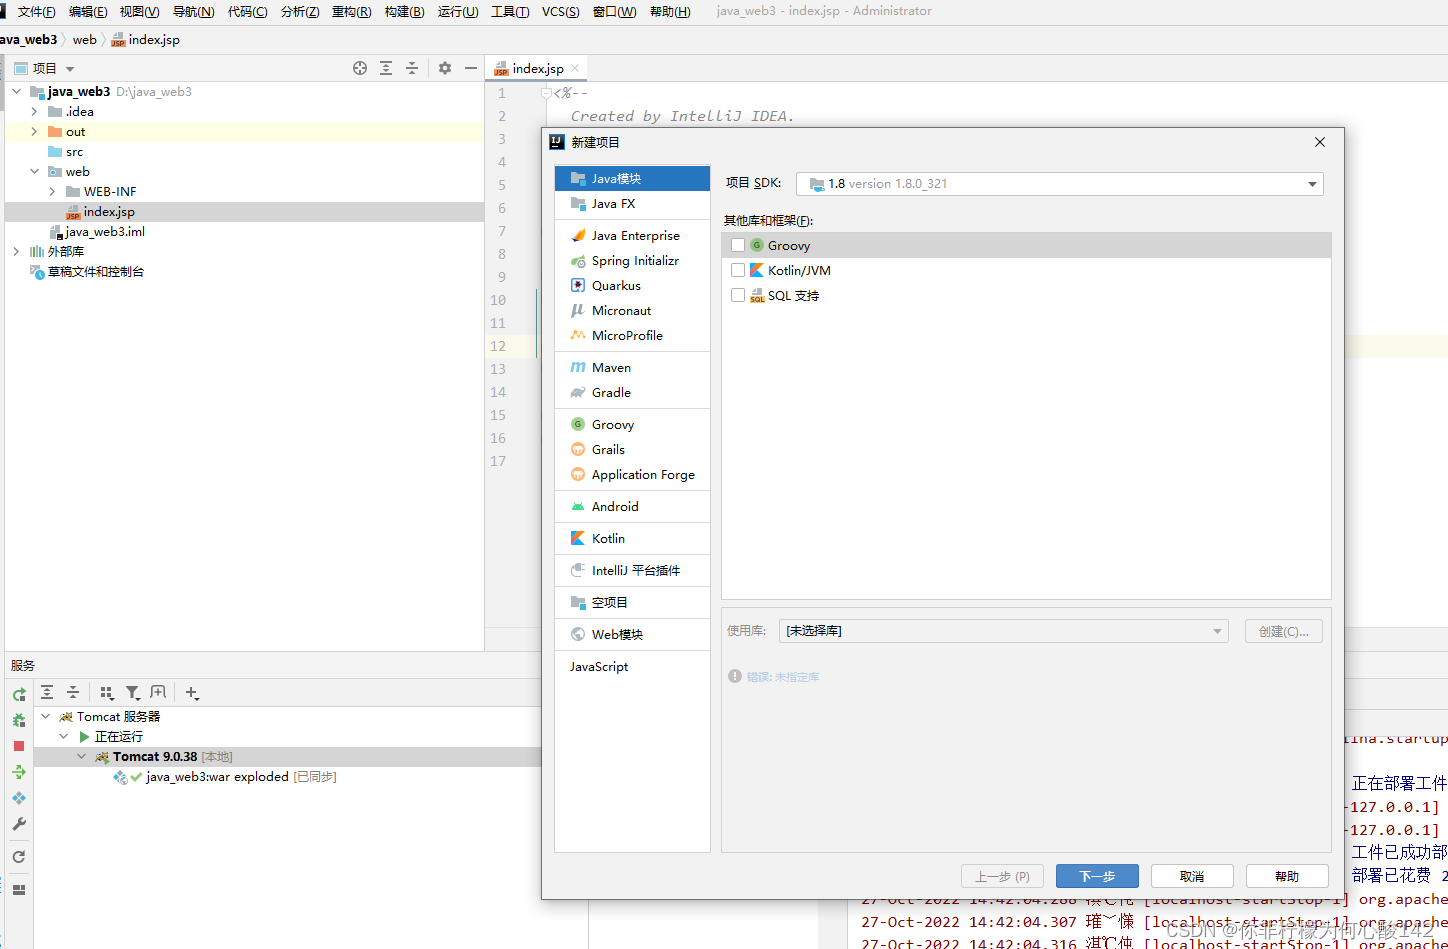Open the VCS(S) menu
Viewport: 1448px width, 949px height.
pyautogui.click(x=561, y=11)
